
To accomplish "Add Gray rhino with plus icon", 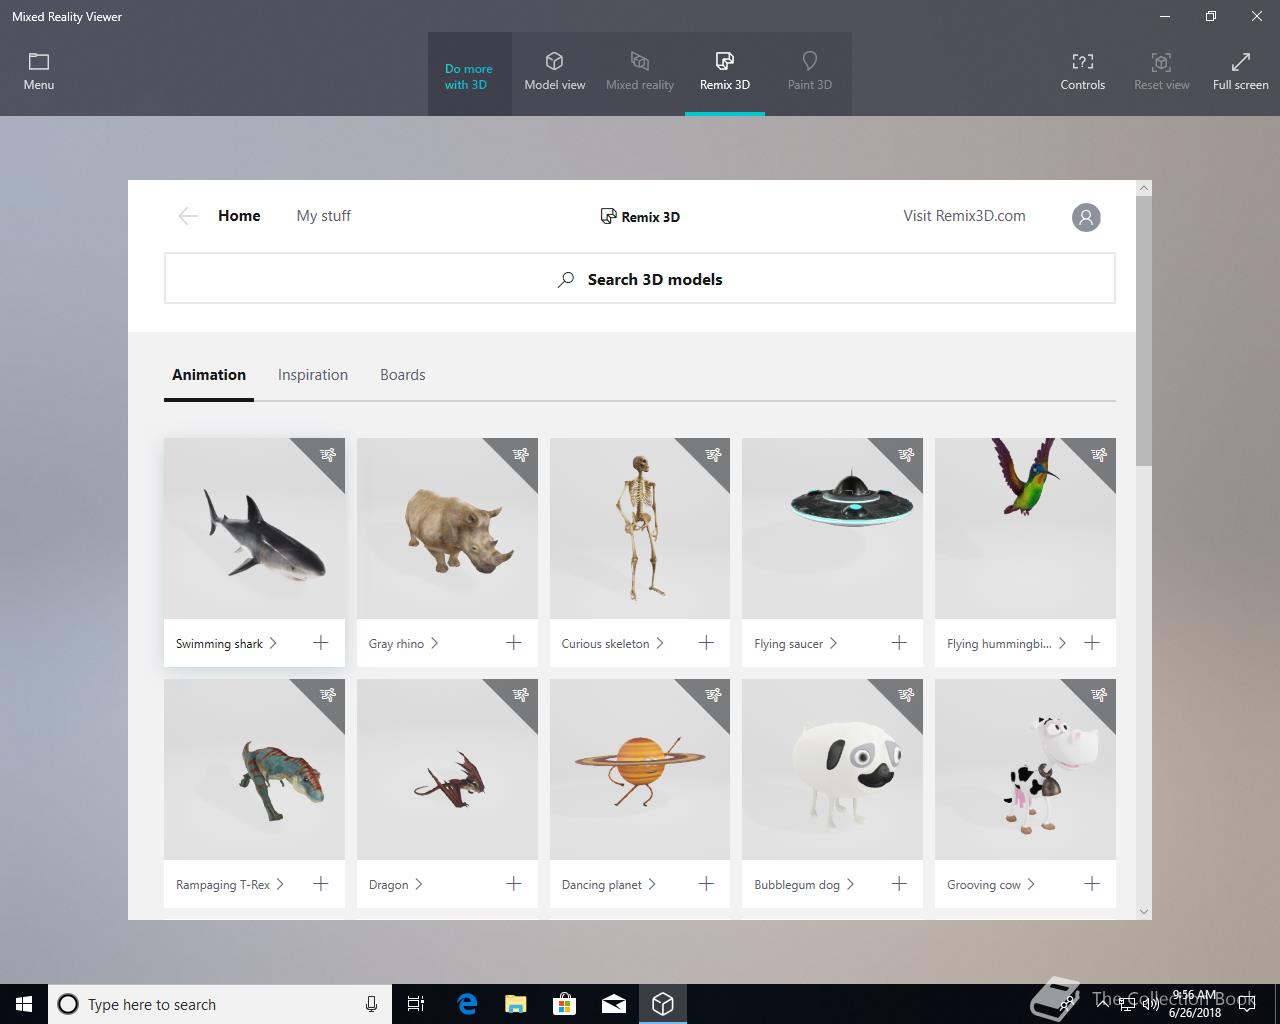I will click(514, 643).
